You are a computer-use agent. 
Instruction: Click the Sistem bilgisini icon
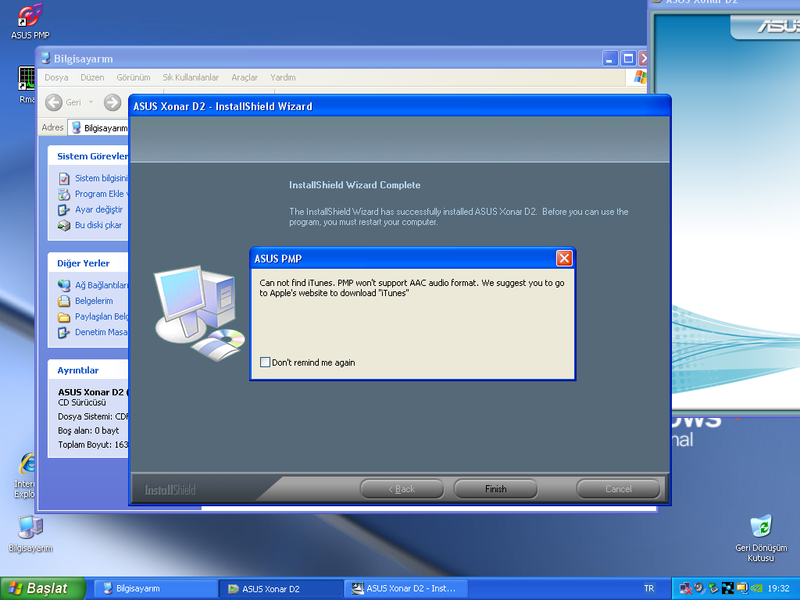[x=64, y=179]
